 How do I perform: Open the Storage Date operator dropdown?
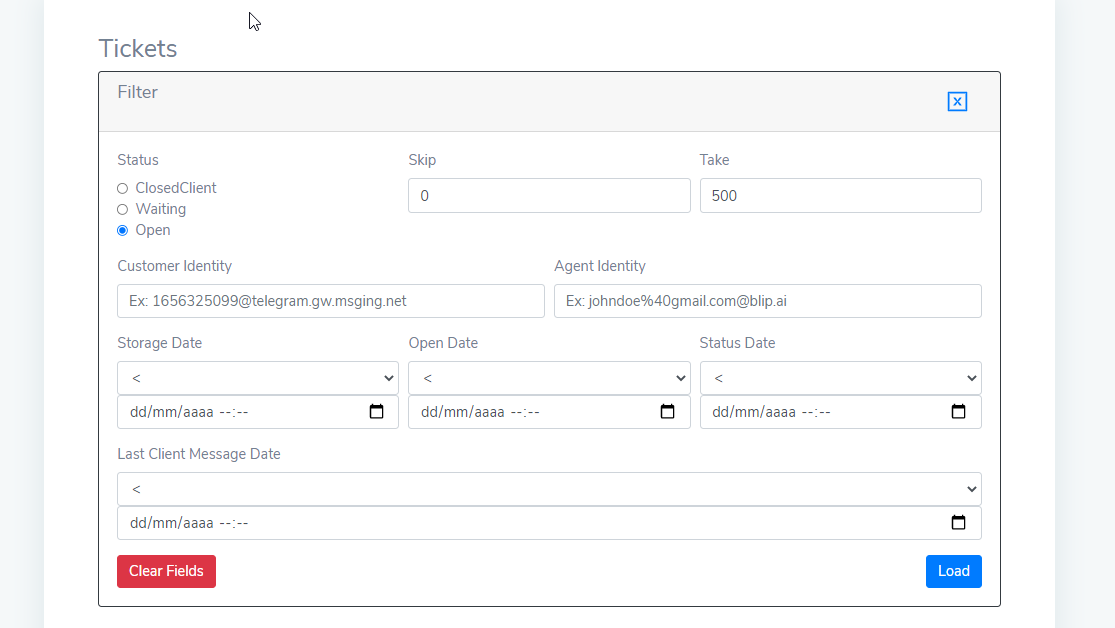click(257, 378)
